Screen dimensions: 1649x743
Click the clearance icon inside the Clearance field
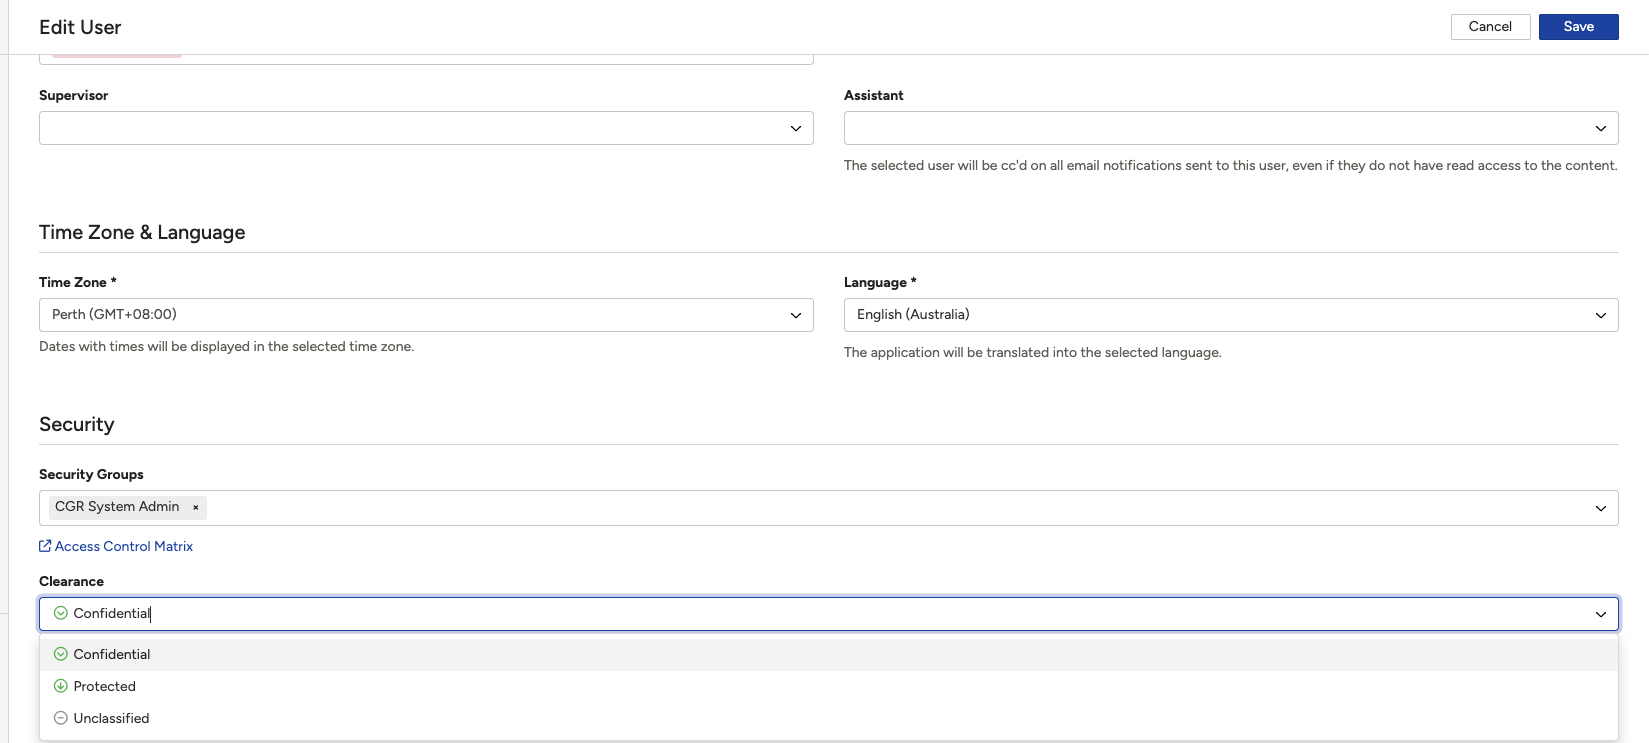coord(60,613)
